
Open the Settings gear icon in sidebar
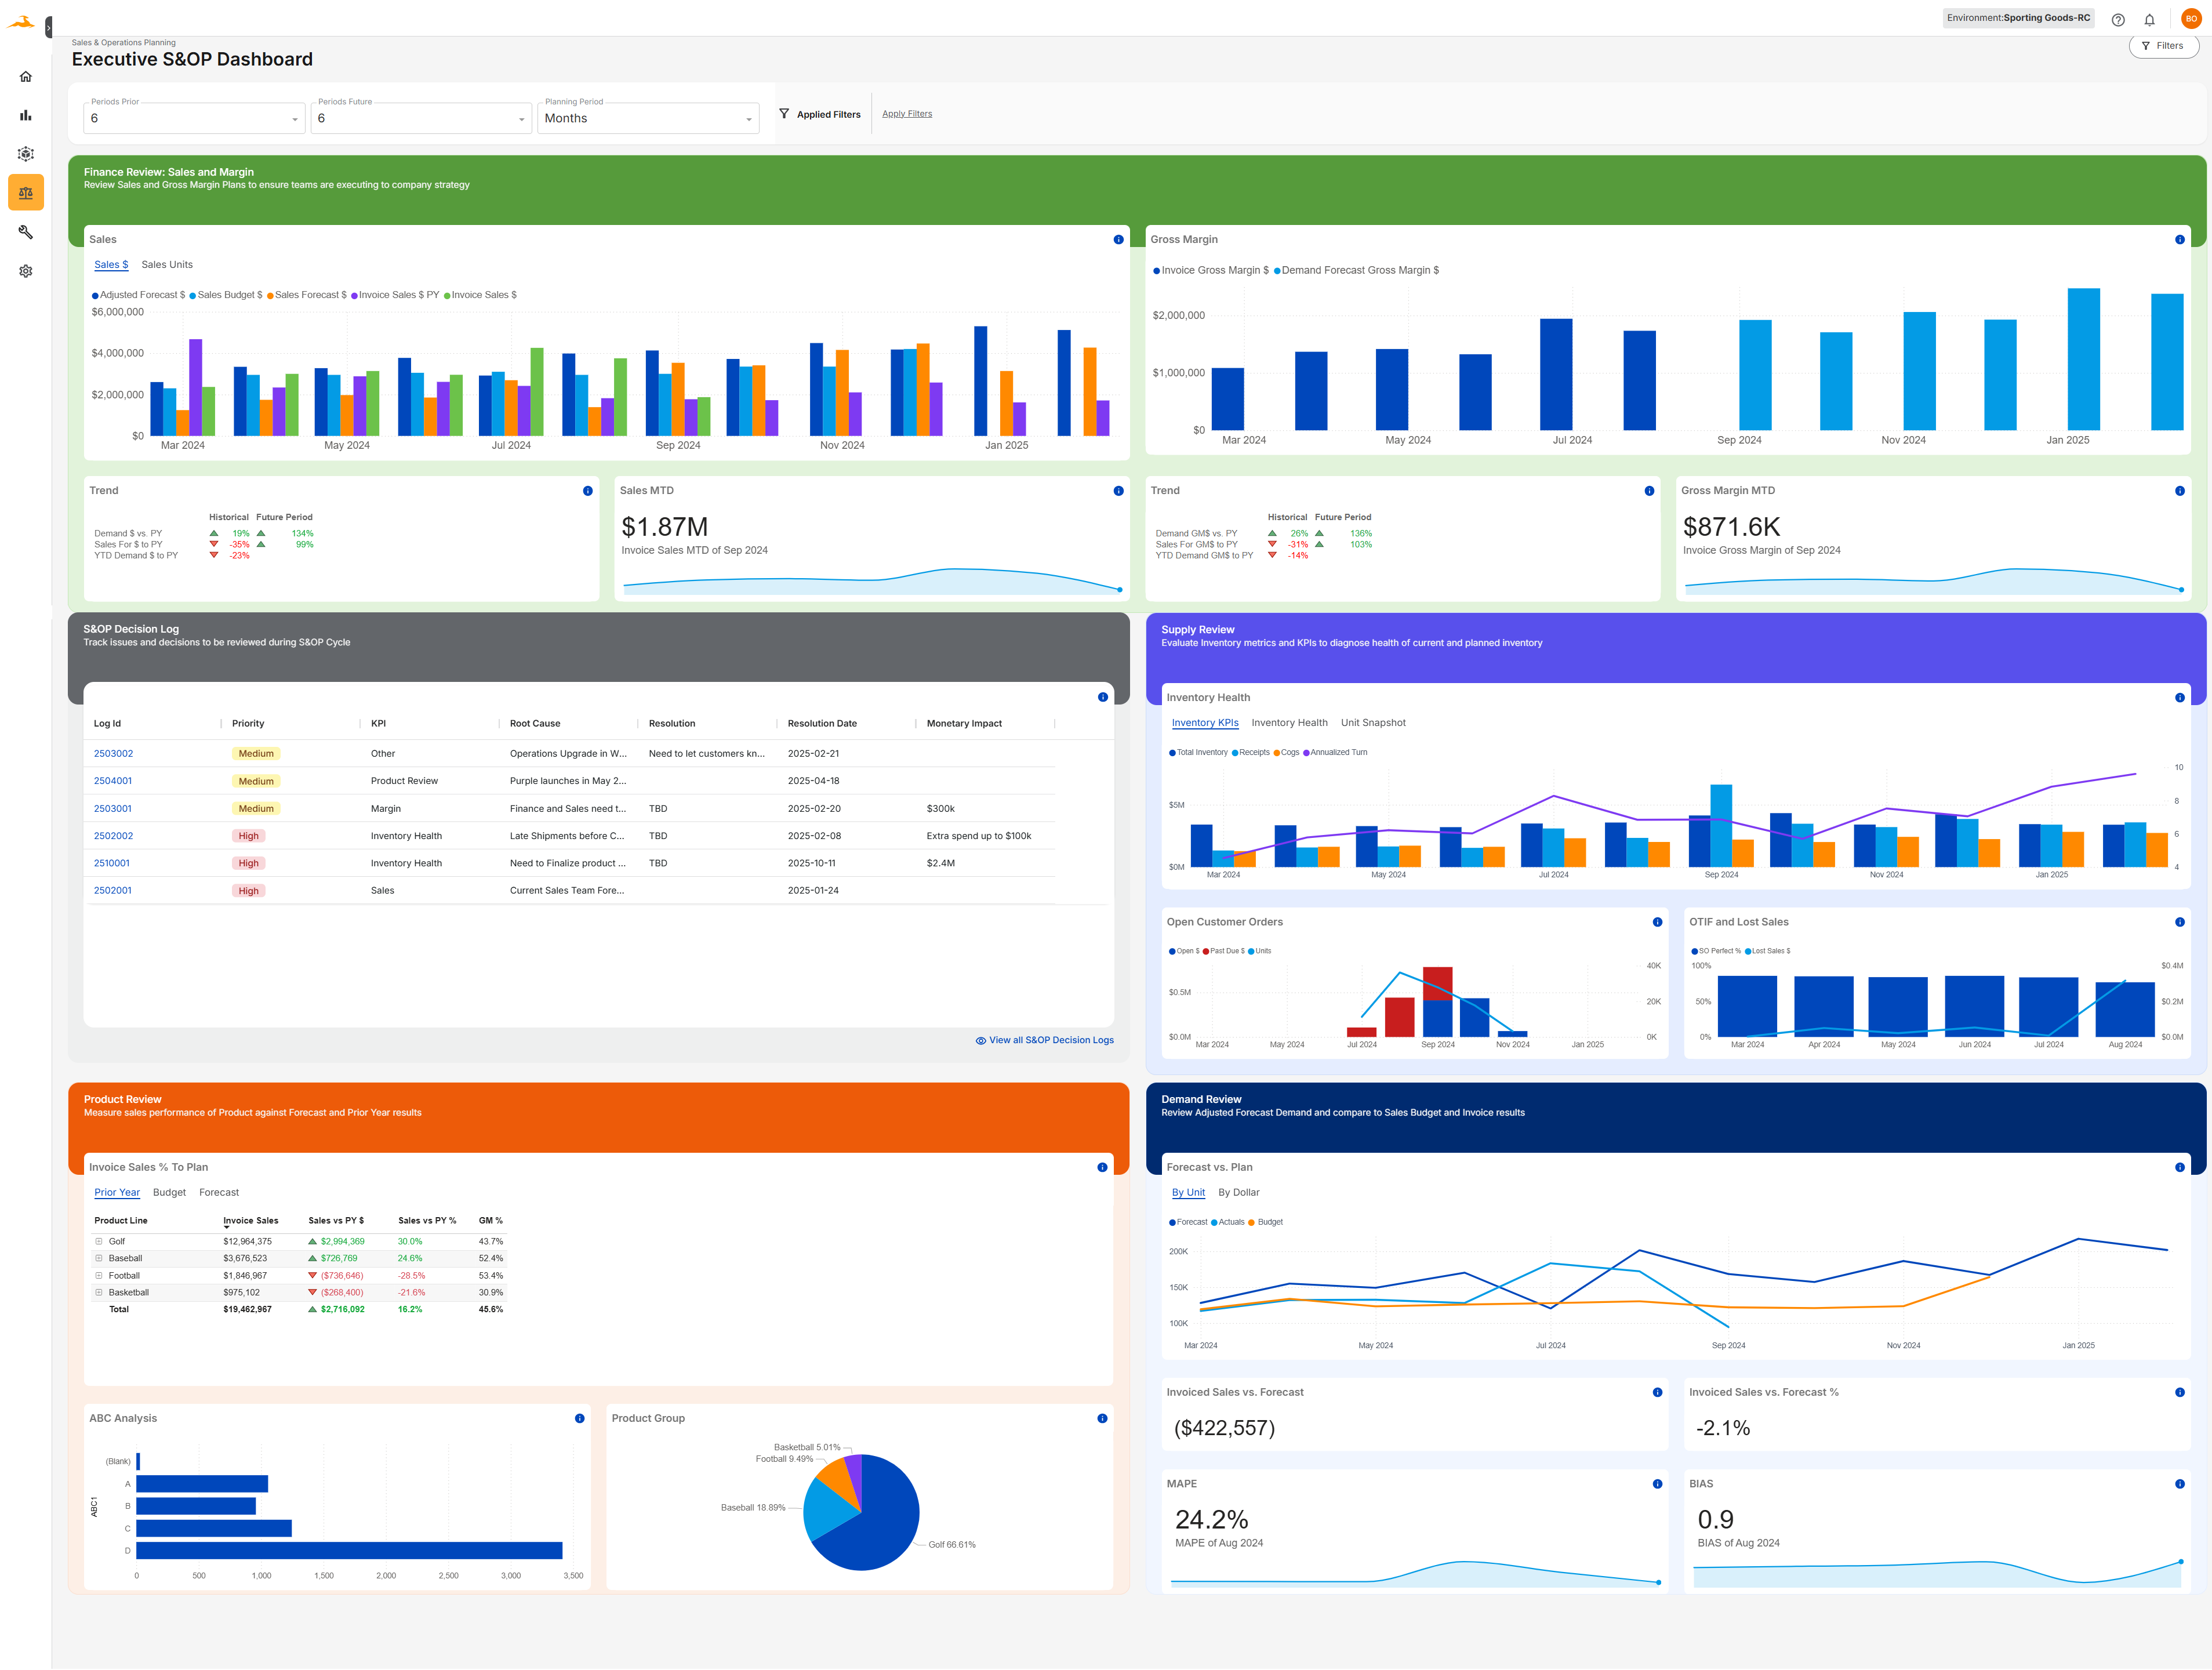[25, 271]
